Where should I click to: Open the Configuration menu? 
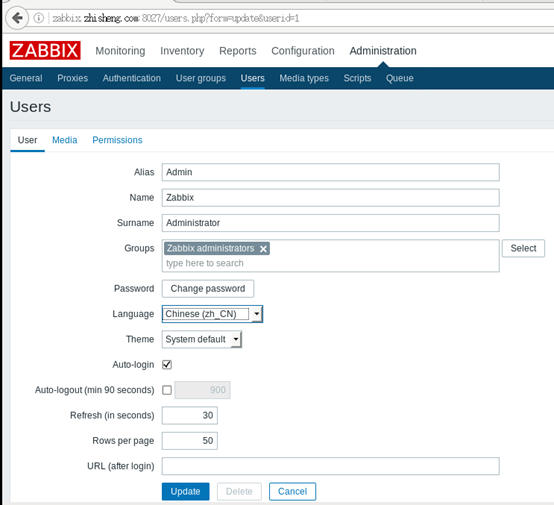[303, 51]
